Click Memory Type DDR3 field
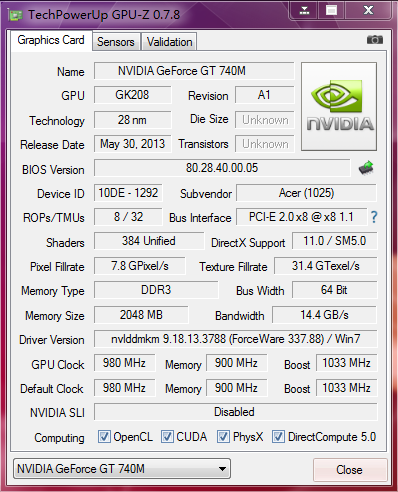 tap(156, 290)
